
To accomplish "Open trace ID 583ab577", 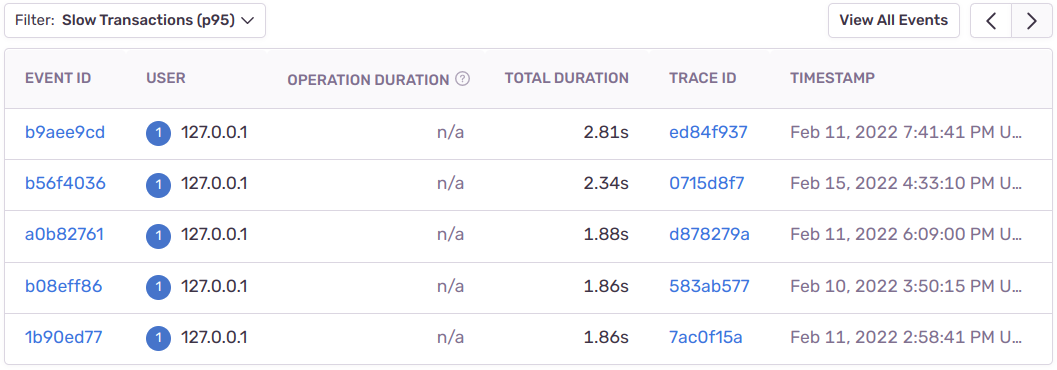I will tap(709, 286).
